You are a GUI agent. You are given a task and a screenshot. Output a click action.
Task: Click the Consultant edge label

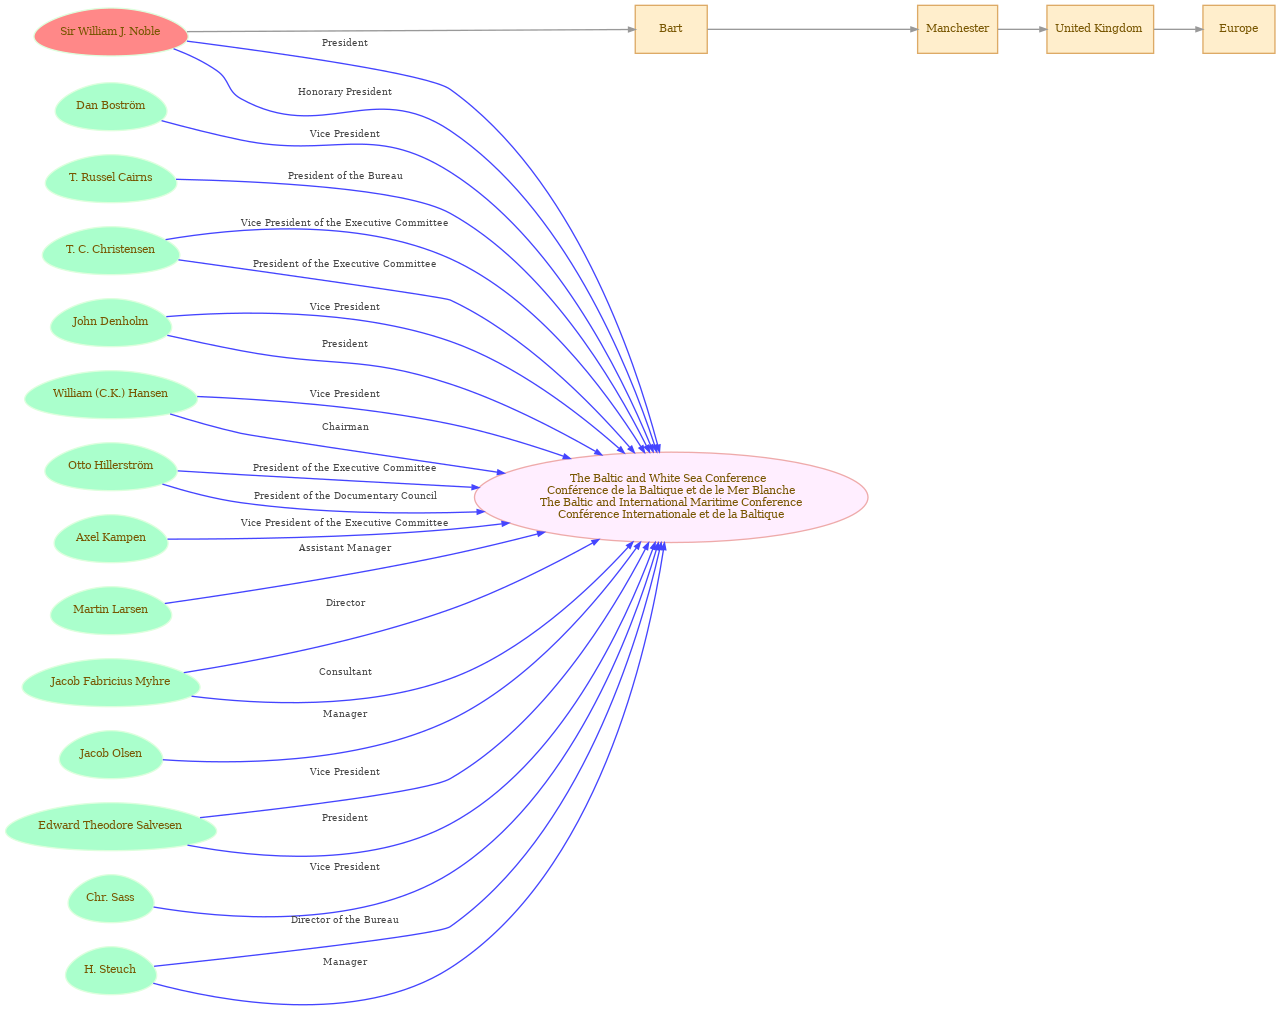[x=345, y=672]
